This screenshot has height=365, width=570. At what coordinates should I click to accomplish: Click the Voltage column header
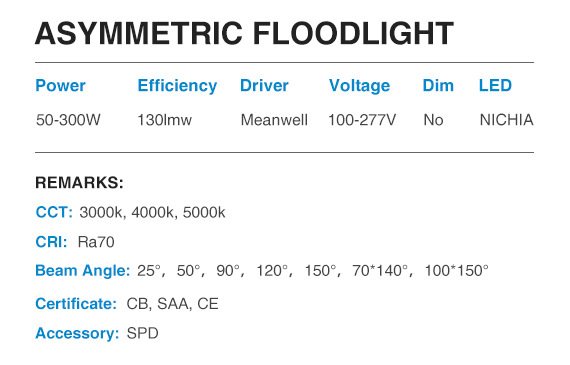point(360,87)
